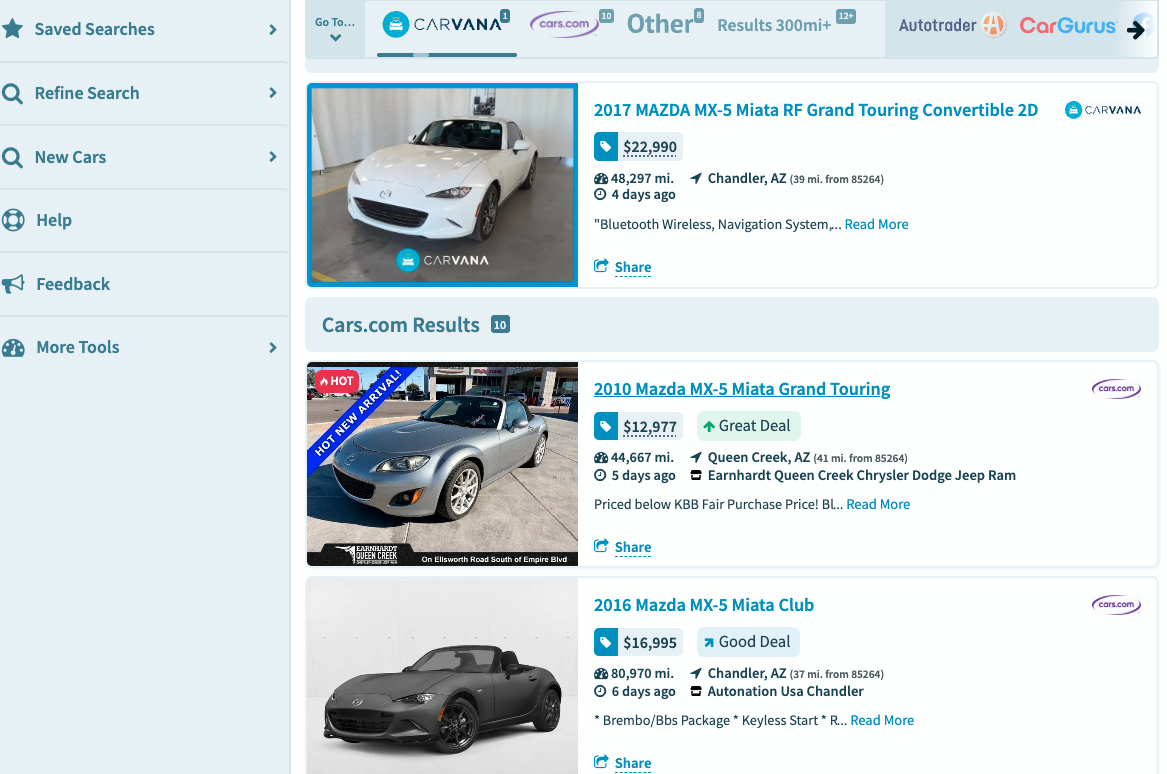
Task: Open the white 2017 Miata RF photo
Action: pos(443,185)
